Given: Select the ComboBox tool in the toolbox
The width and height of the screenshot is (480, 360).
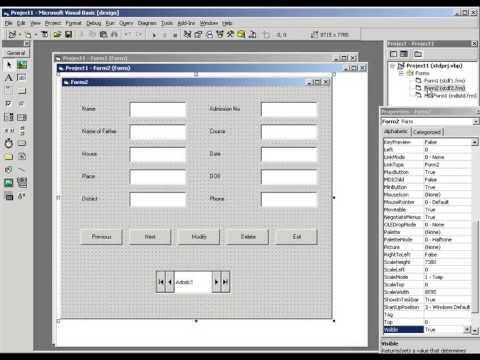Looking at the screenshot, I should coord(9,117).
